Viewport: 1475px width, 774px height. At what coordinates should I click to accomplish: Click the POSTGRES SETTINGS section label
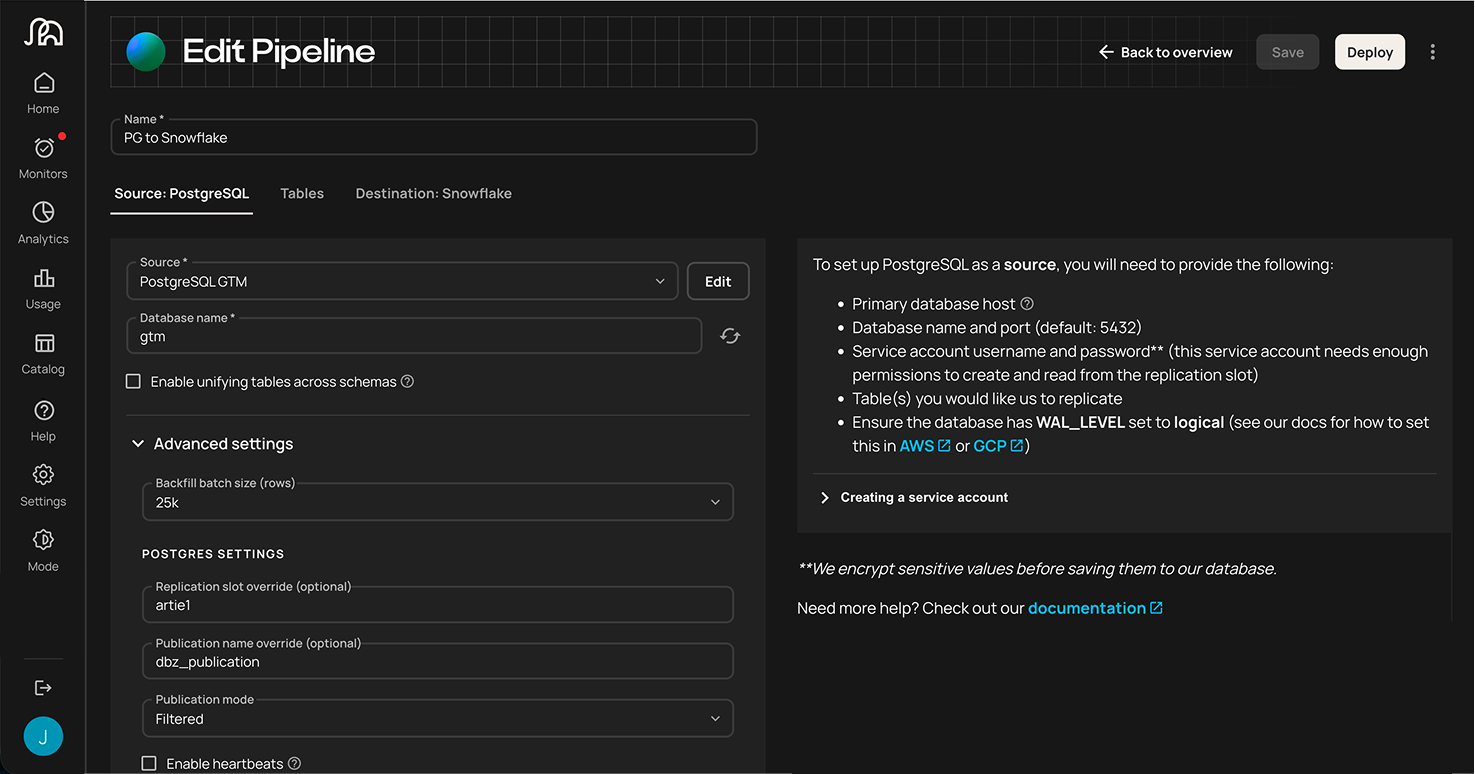(x=213, y=554)
